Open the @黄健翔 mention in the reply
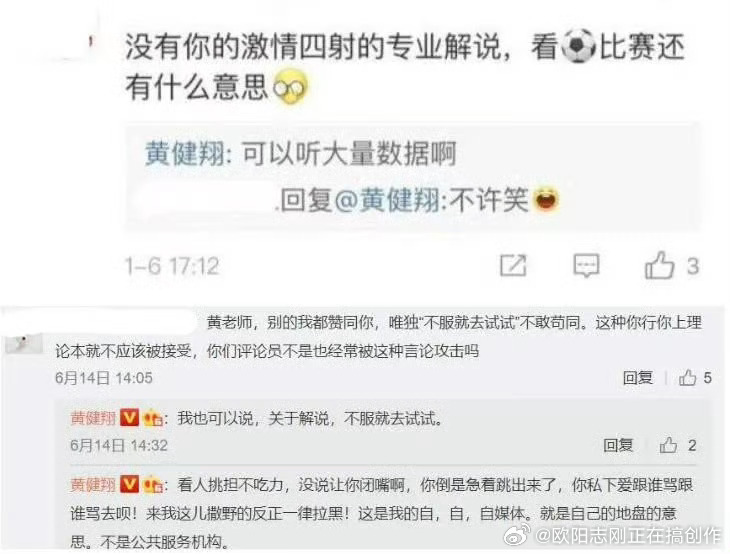This screenshot has width=730, height=554. [387, 200]
